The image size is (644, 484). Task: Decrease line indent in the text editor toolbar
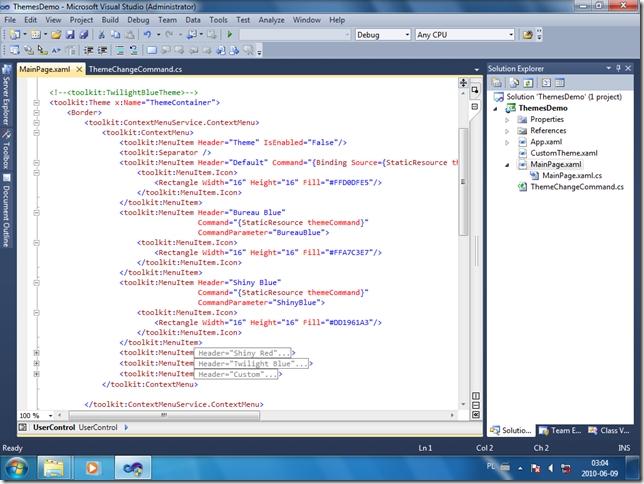click(x=88, y=50)
